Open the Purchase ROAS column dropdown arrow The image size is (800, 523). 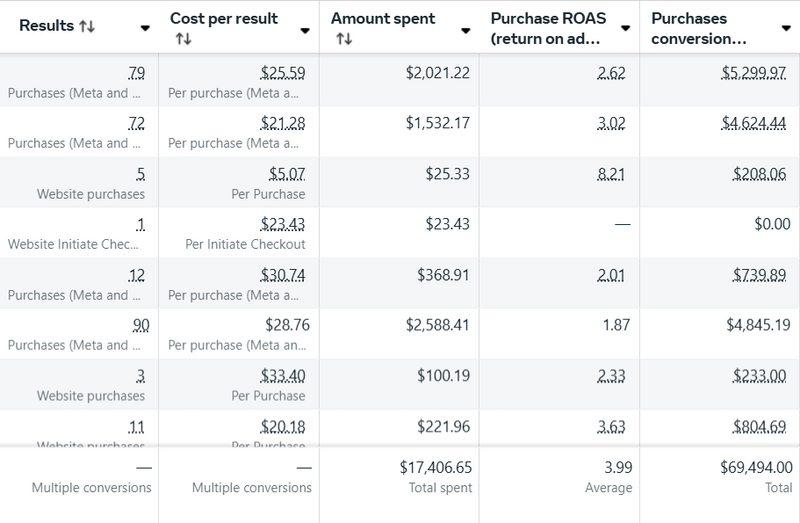625,29
